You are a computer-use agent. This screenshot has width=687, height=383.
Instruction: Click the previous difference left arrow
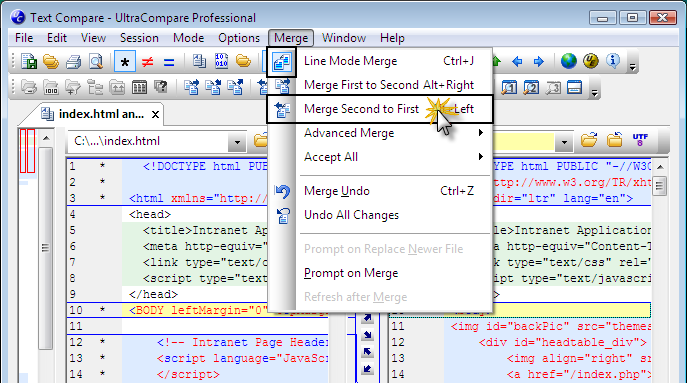click(517, 61)
